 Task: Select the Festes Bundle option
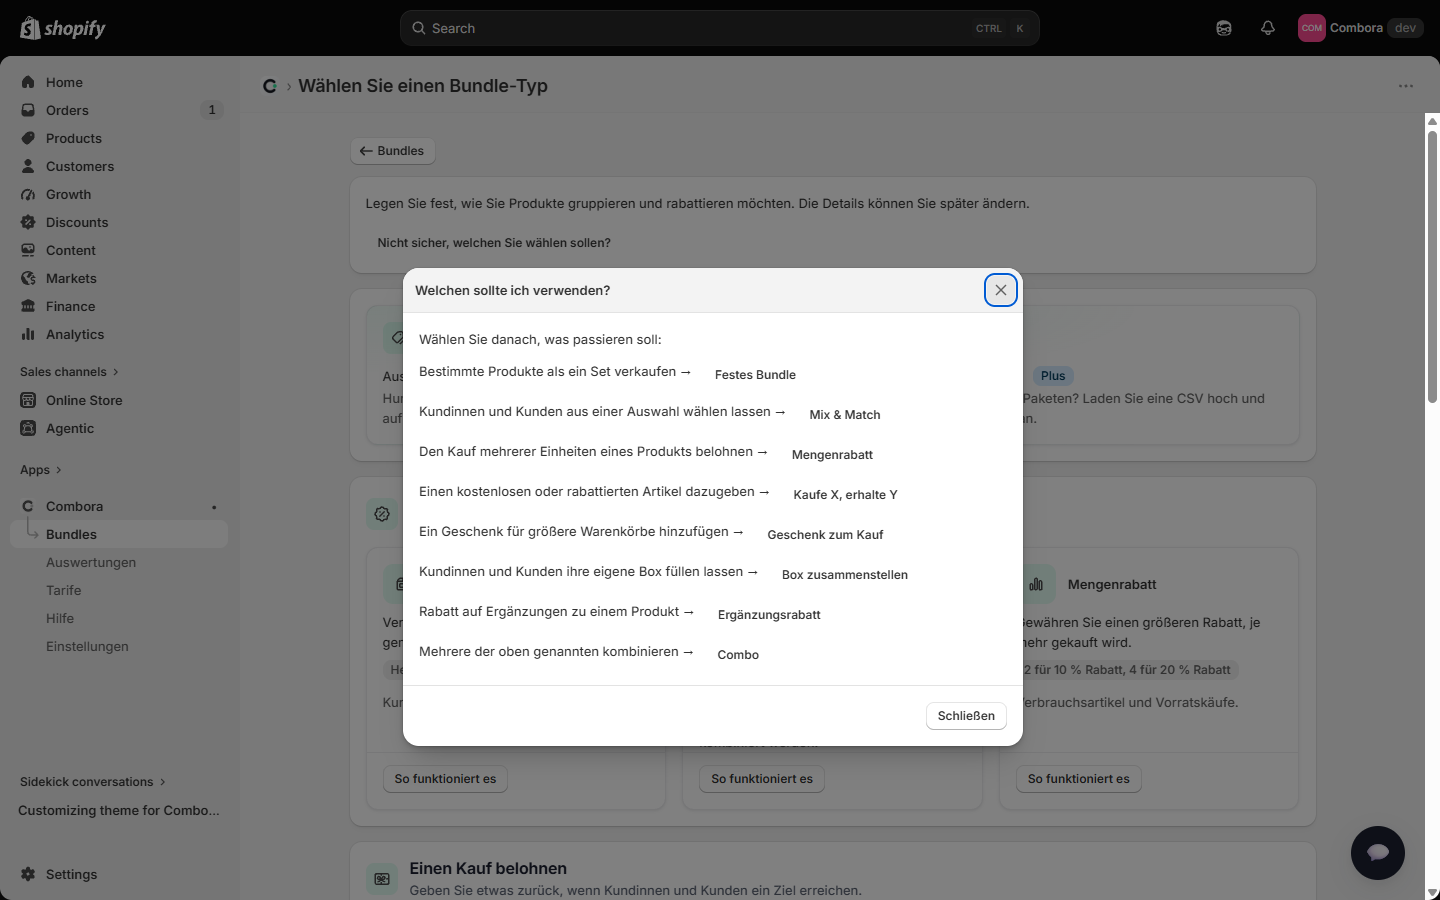tap(755, 375)
